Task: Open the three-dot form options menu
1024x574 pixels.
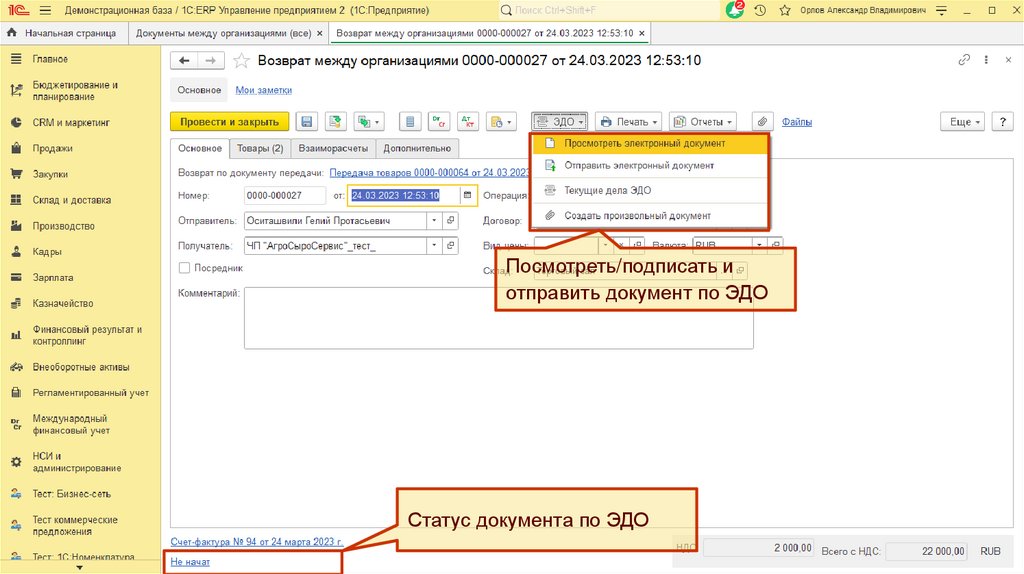Action: tap(986, 60)
